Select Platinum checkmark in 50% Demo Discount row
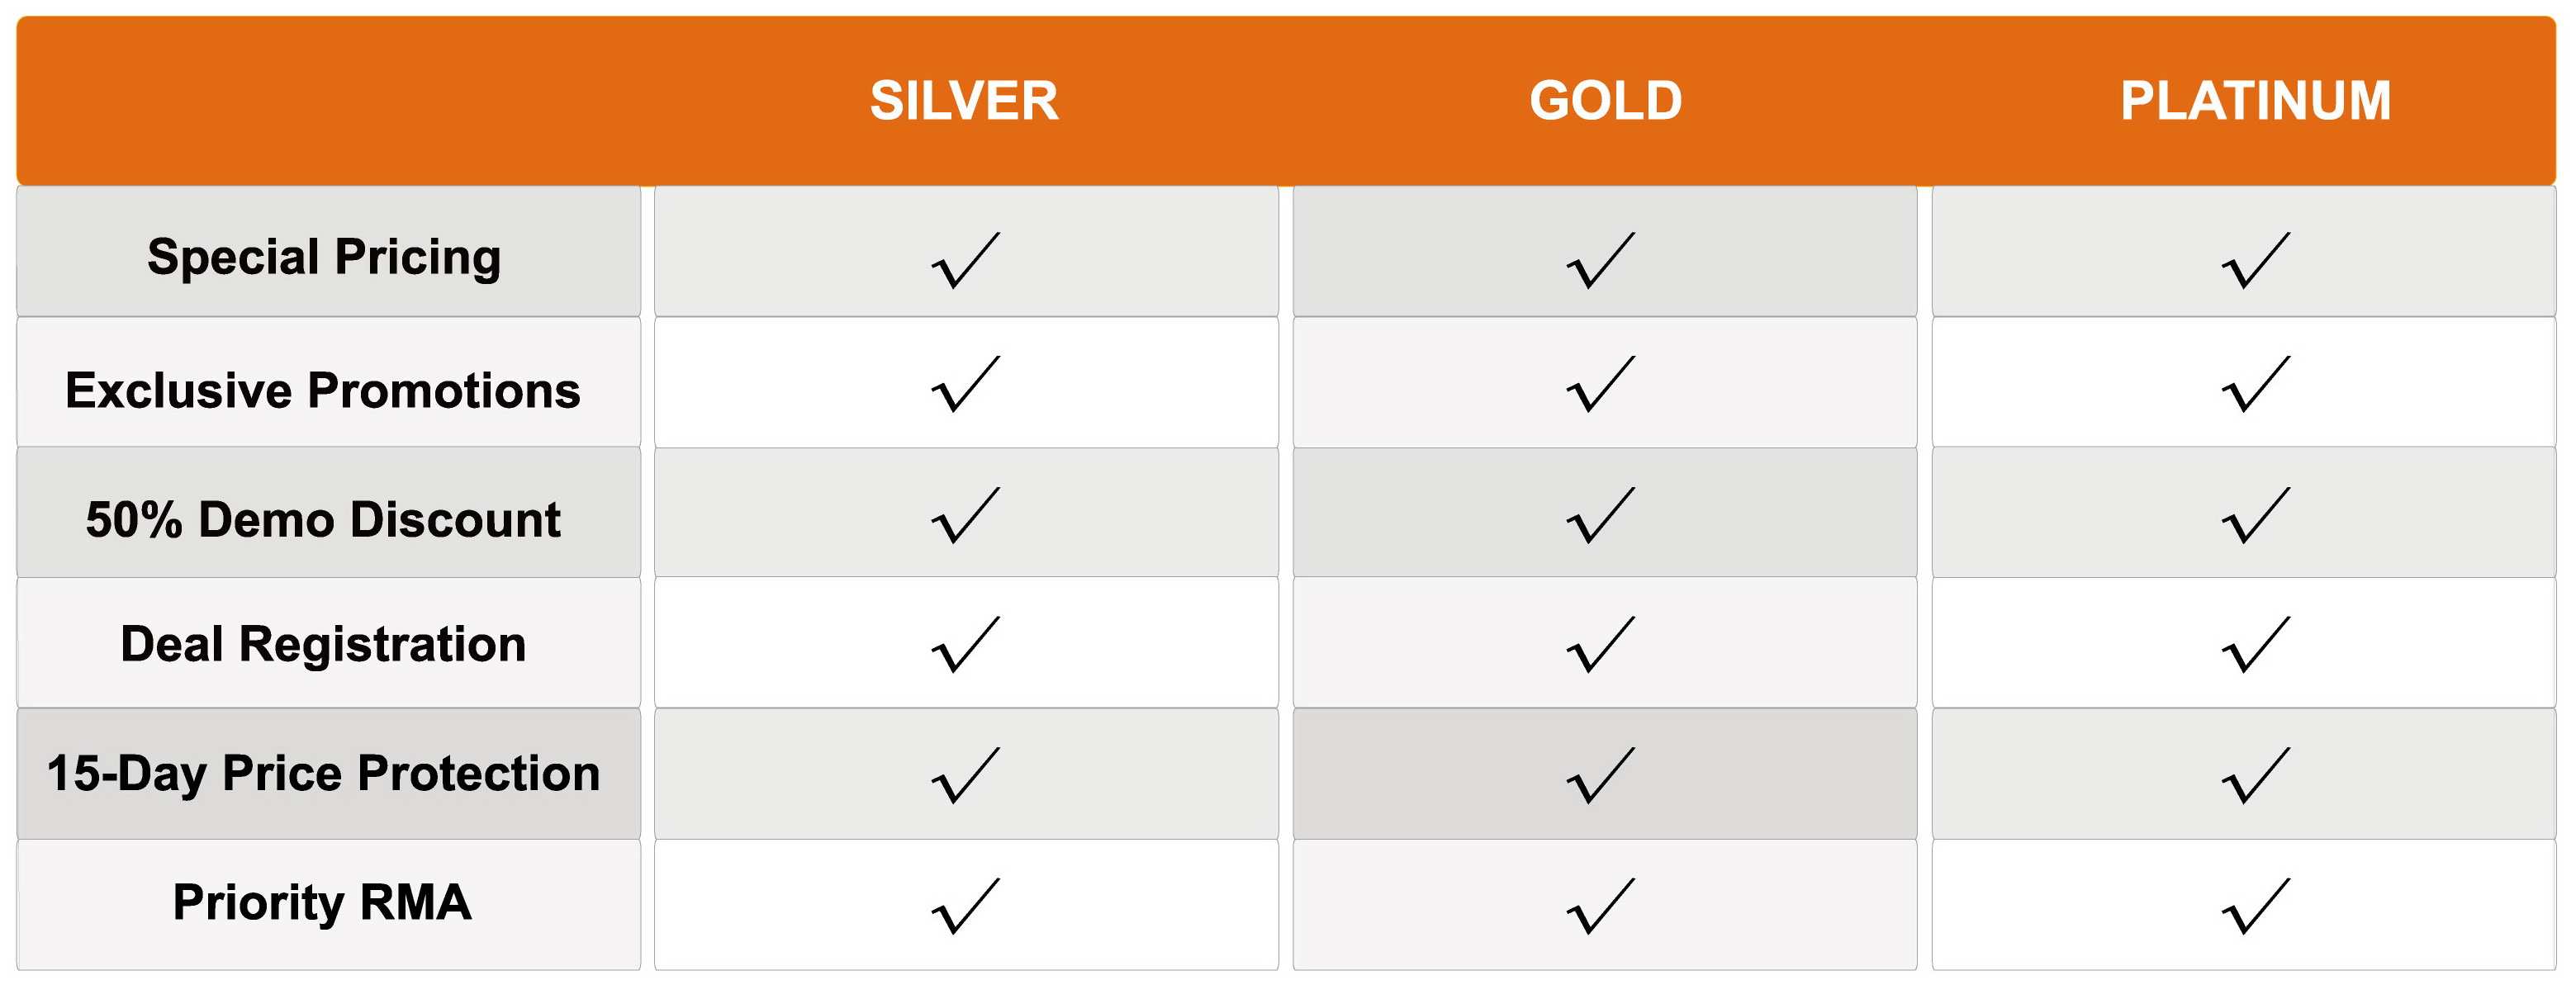 click(2256, 515)
